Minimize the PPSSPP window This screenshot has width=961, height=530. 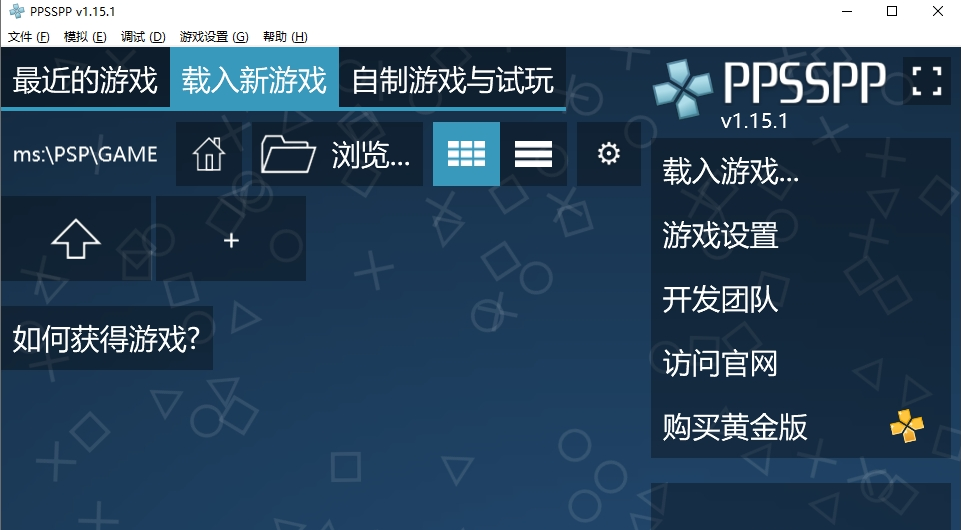click(x=847, y=12)
